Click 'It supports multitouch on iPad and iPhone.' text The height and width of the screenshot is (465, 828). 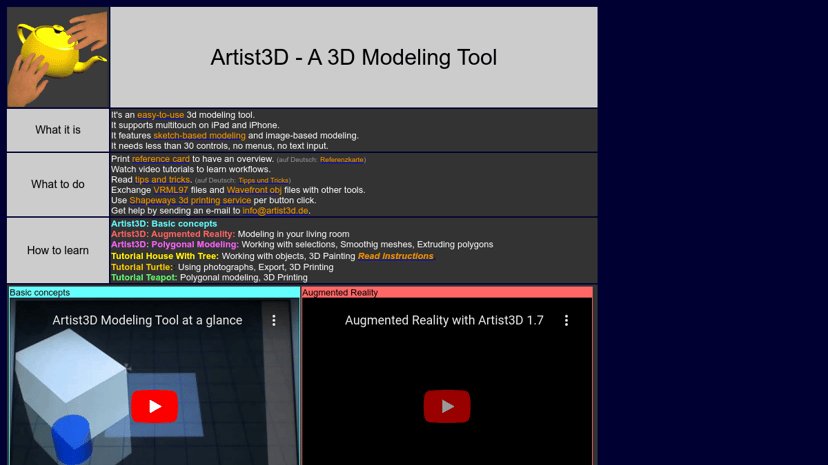tap(195, 125)
